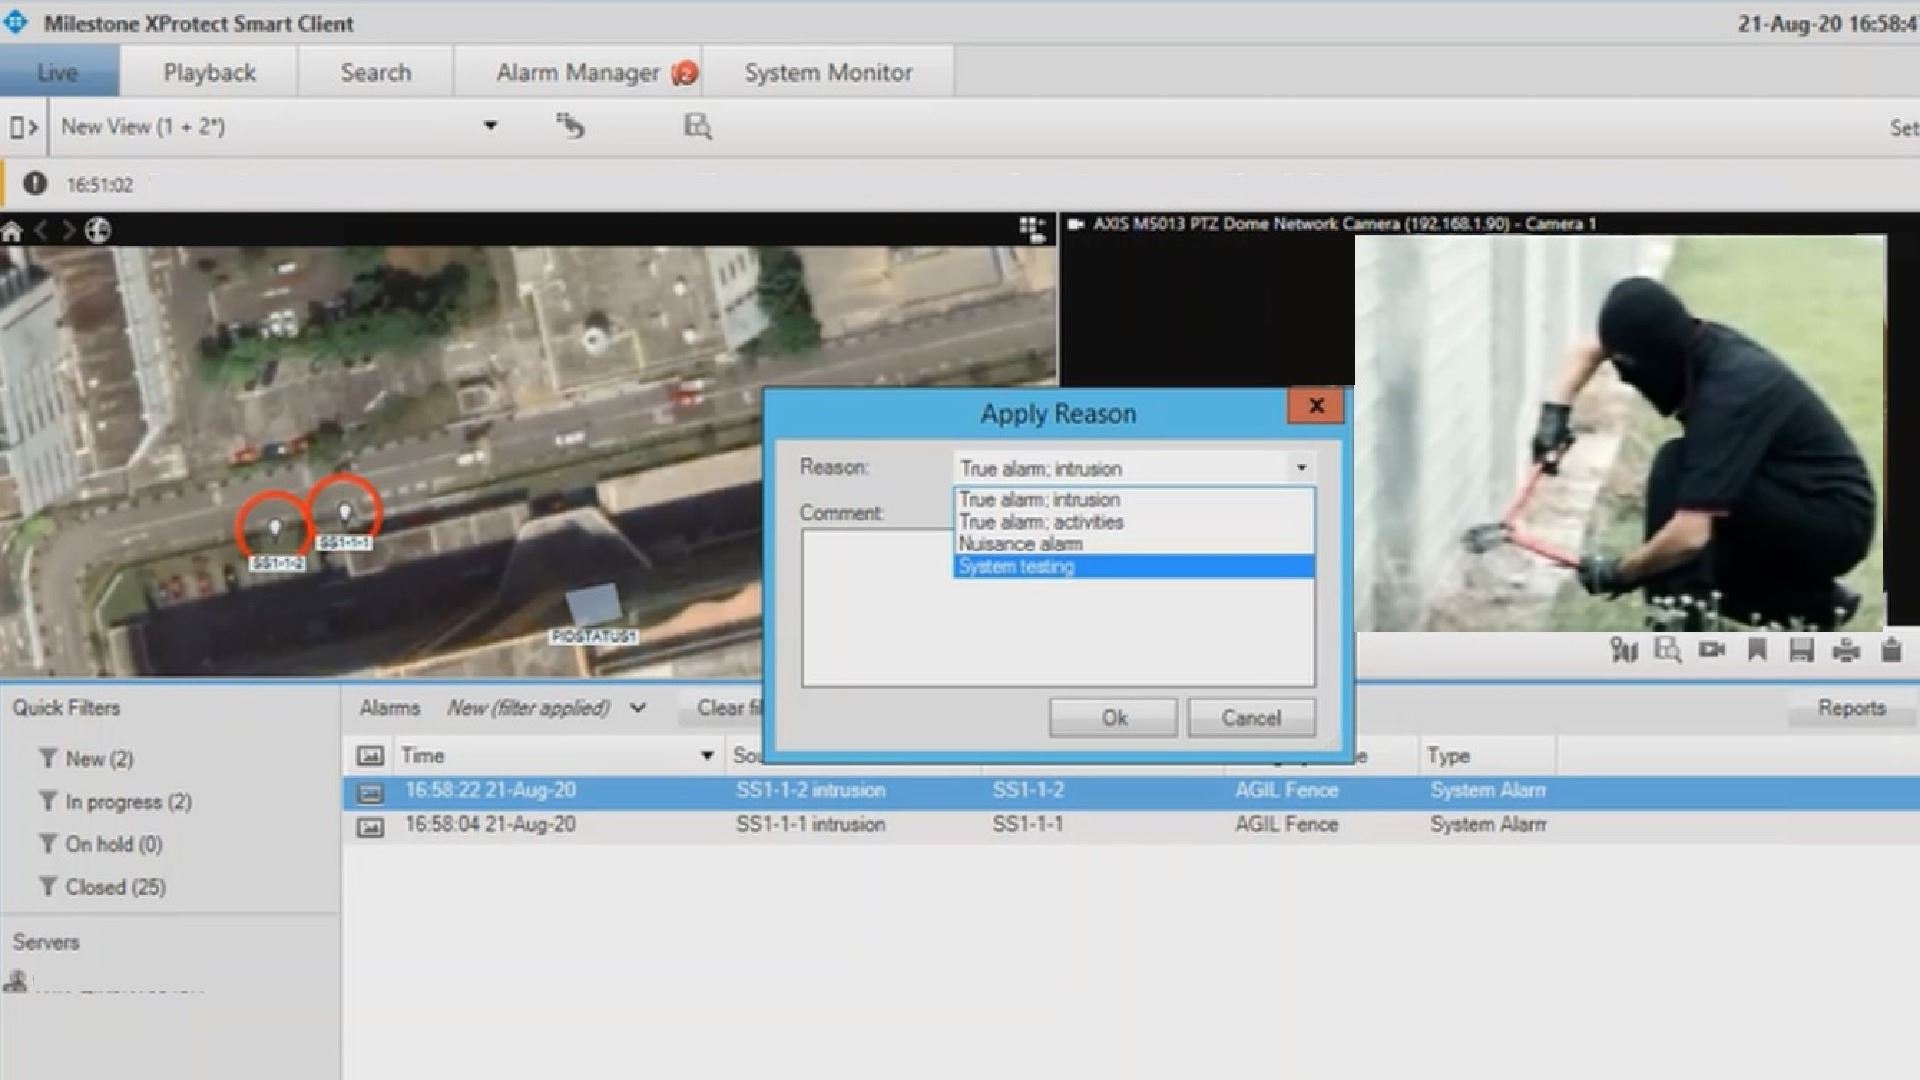Open the Reason combo box dropdown arrow

(x=1301, y=468)
